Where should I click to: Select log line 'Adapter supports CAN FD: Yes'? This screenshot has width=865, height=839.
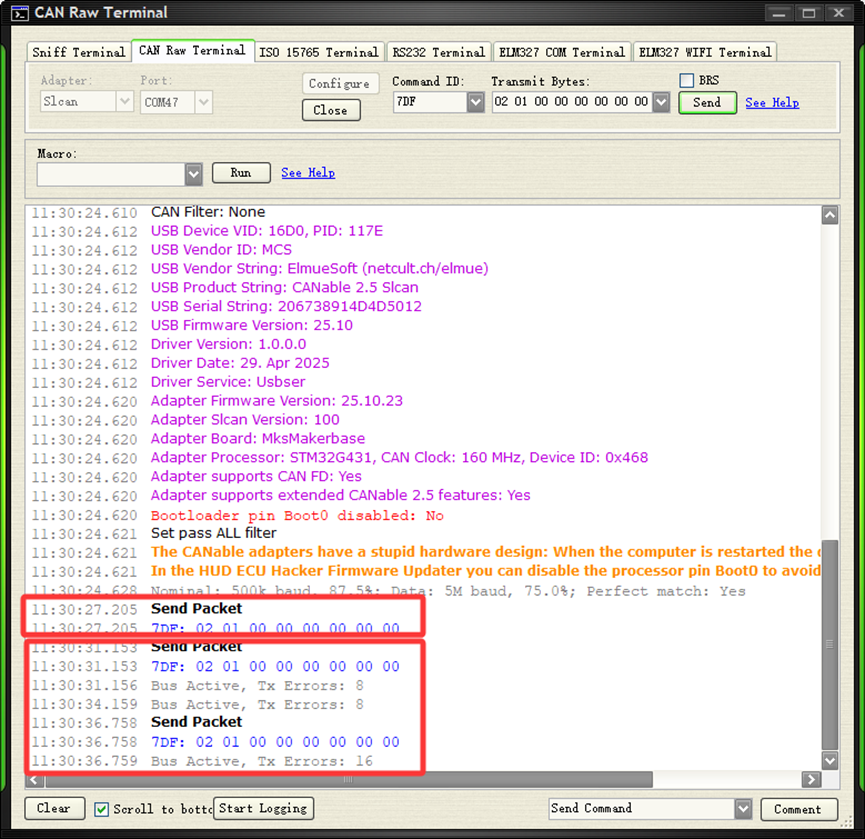256,477
